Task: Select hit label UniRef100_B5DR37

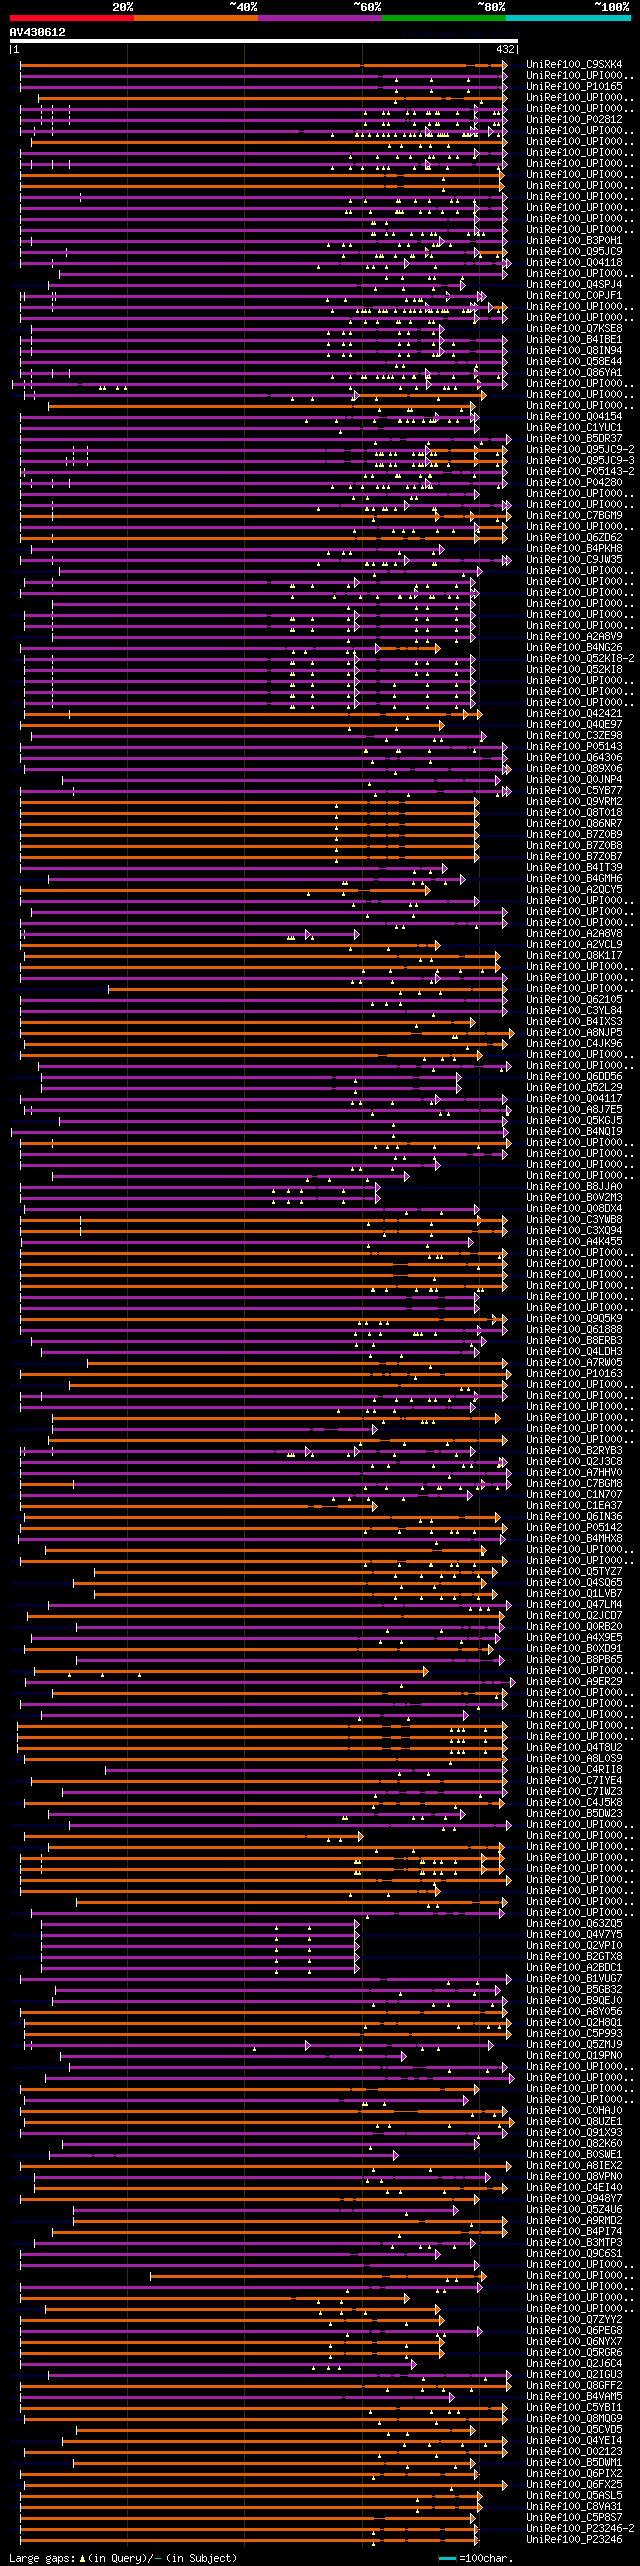Action: [574, 439]
